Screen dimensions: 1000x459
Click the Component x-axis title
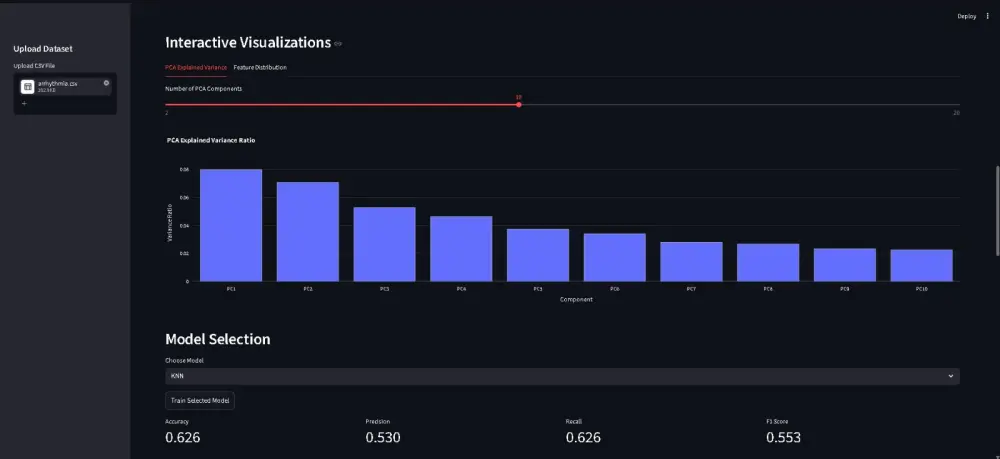coord(577,300)
